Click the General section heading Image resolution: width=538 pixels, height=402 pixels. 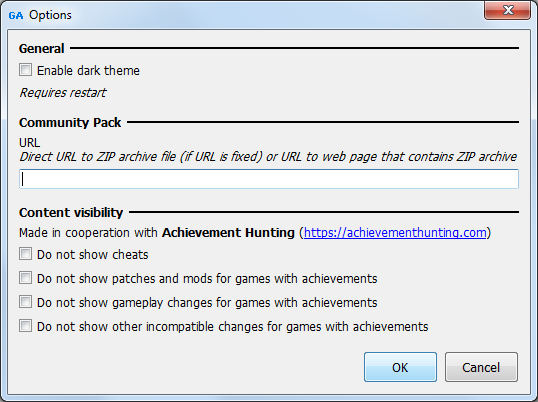tap(42, 48)
